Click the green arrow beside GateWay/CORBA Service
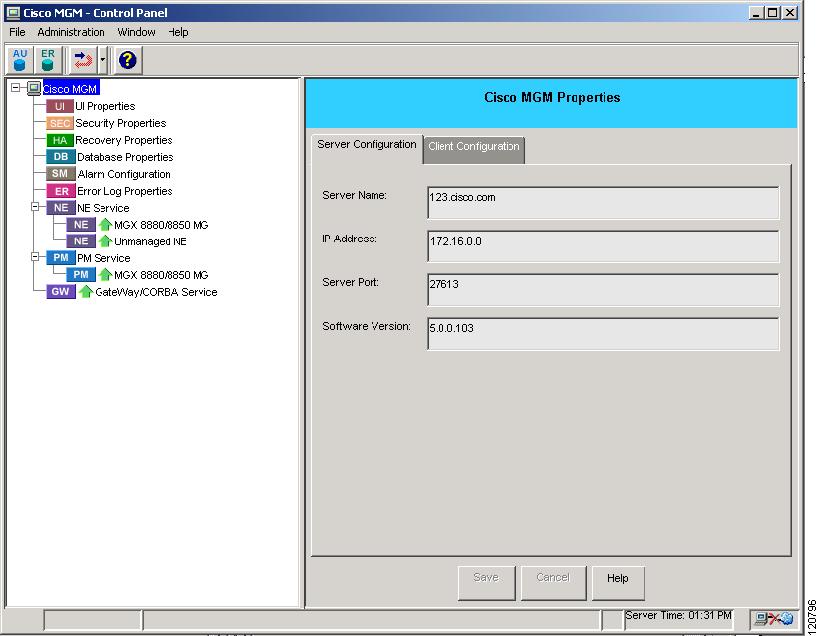 (x=86, y=292)
